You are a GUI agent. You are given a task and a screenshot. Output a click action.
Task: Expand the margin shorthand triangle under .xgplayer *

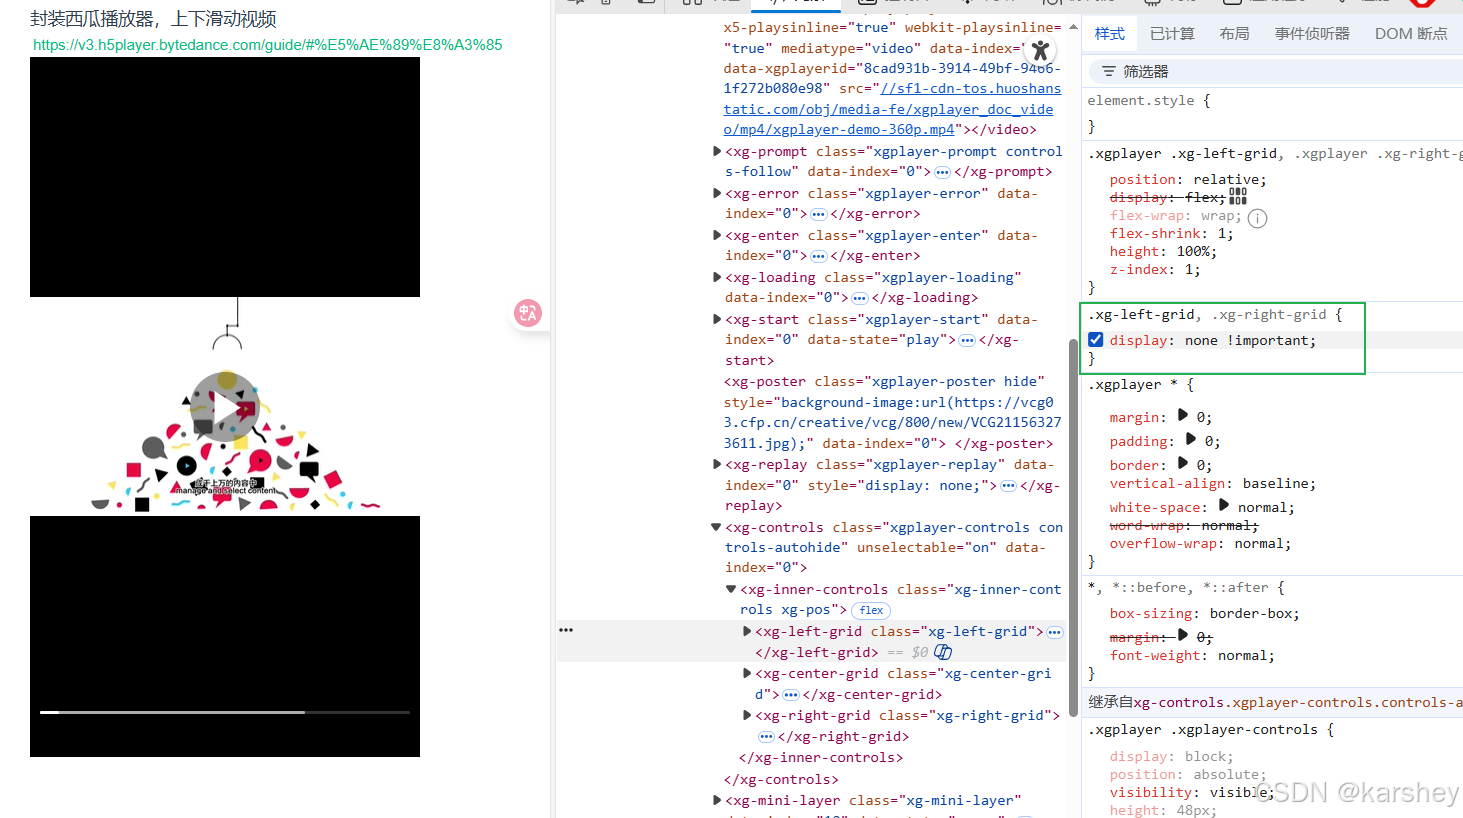tap(1183, 415)
